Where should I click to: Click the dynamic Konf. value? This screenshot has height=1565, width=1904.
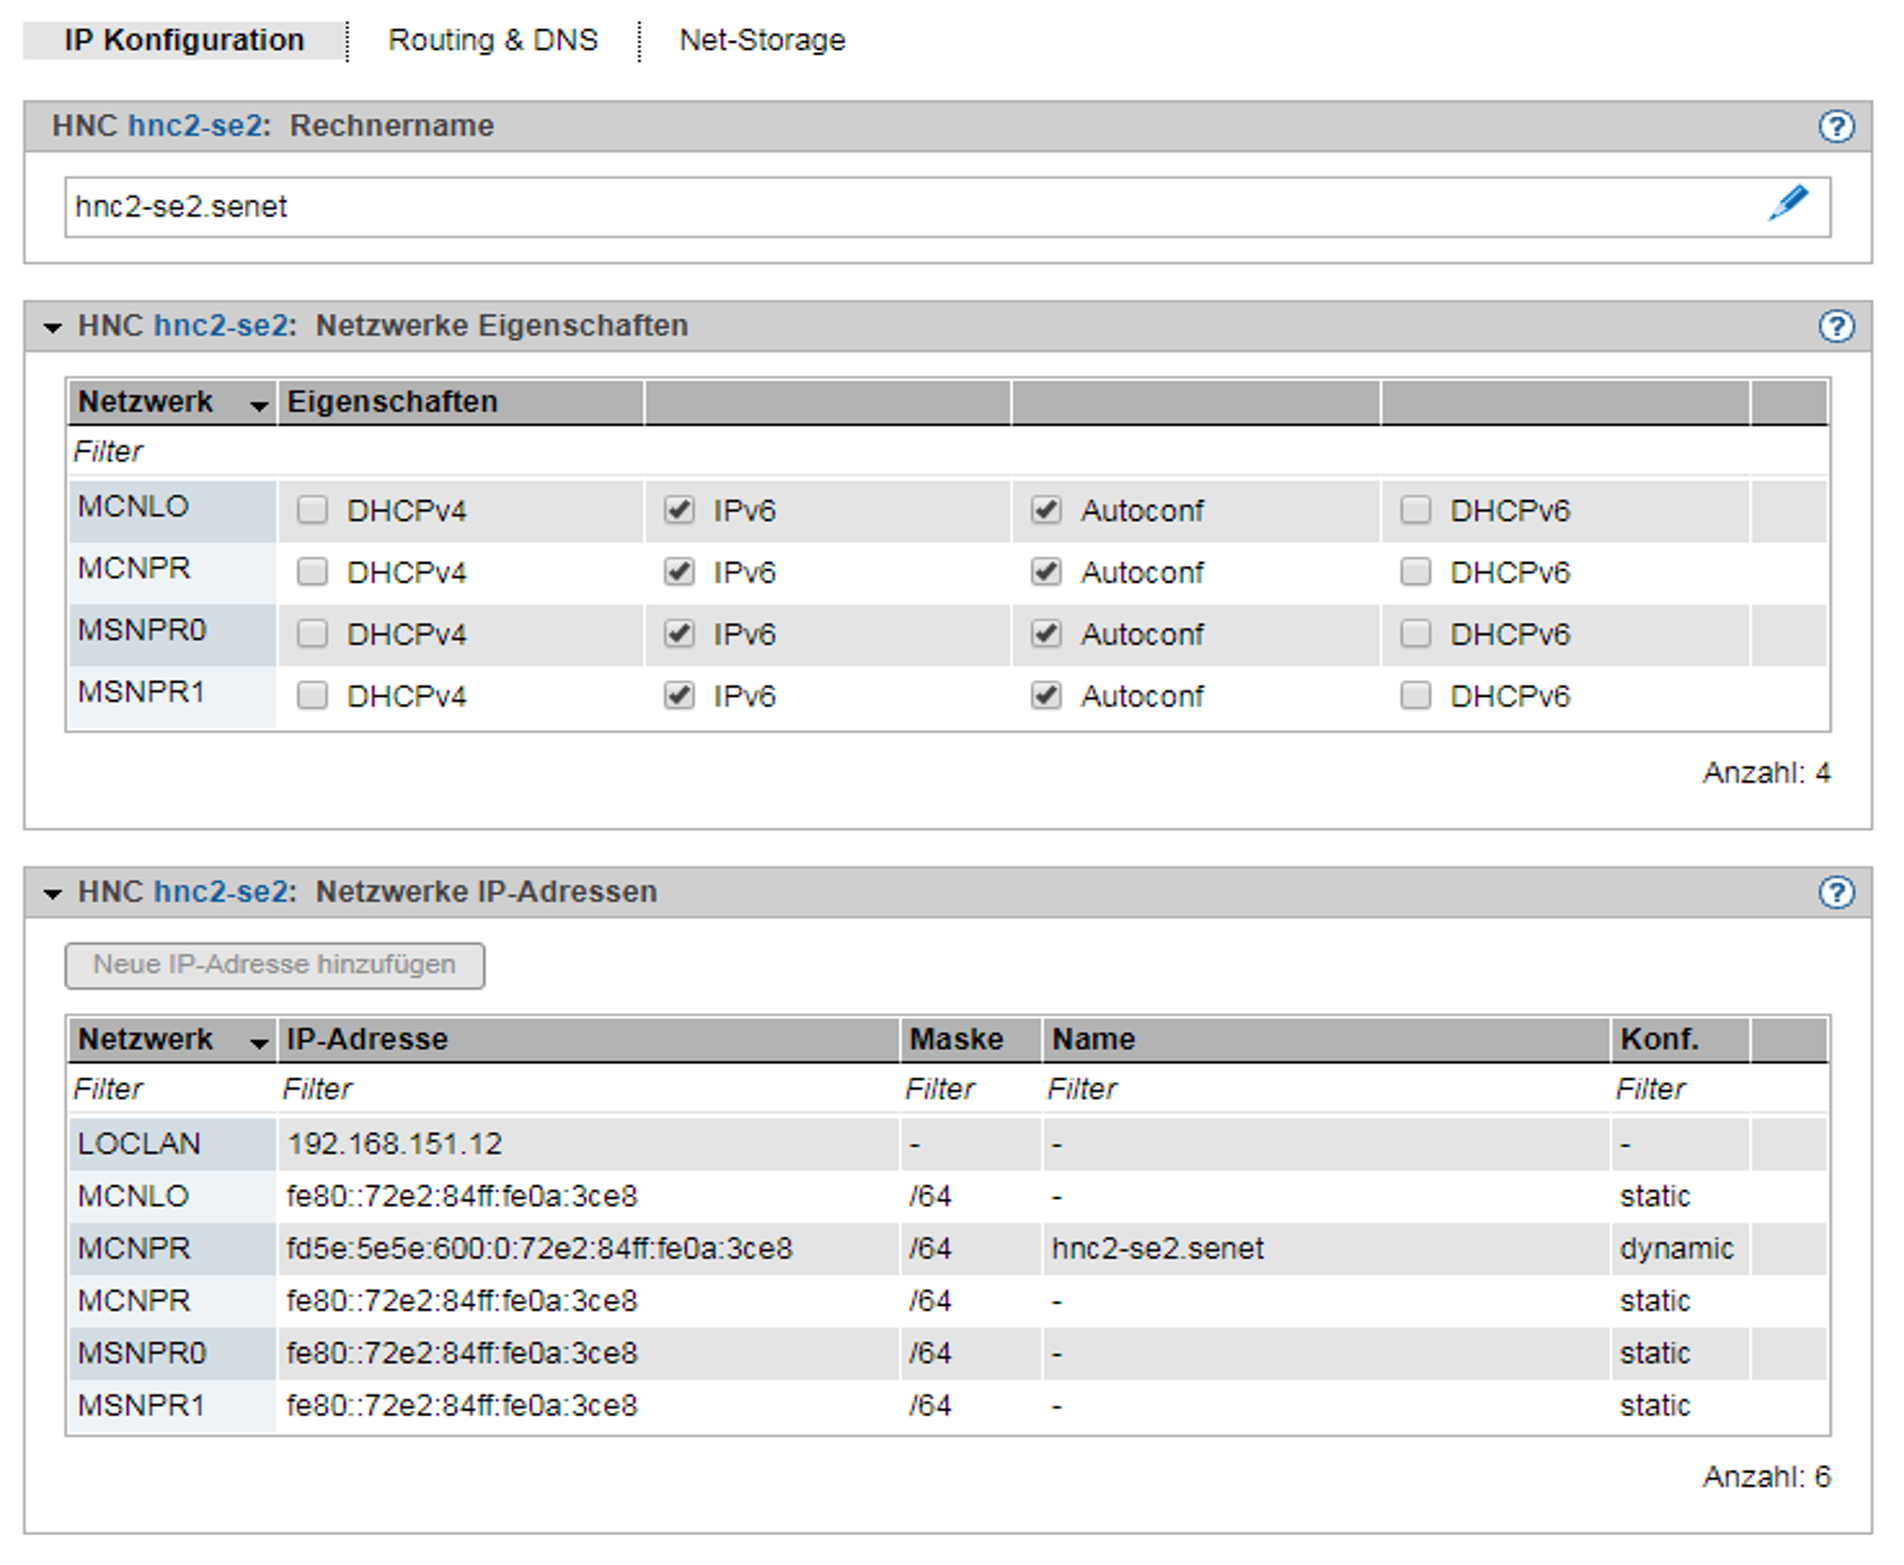coord(1677,1248)
